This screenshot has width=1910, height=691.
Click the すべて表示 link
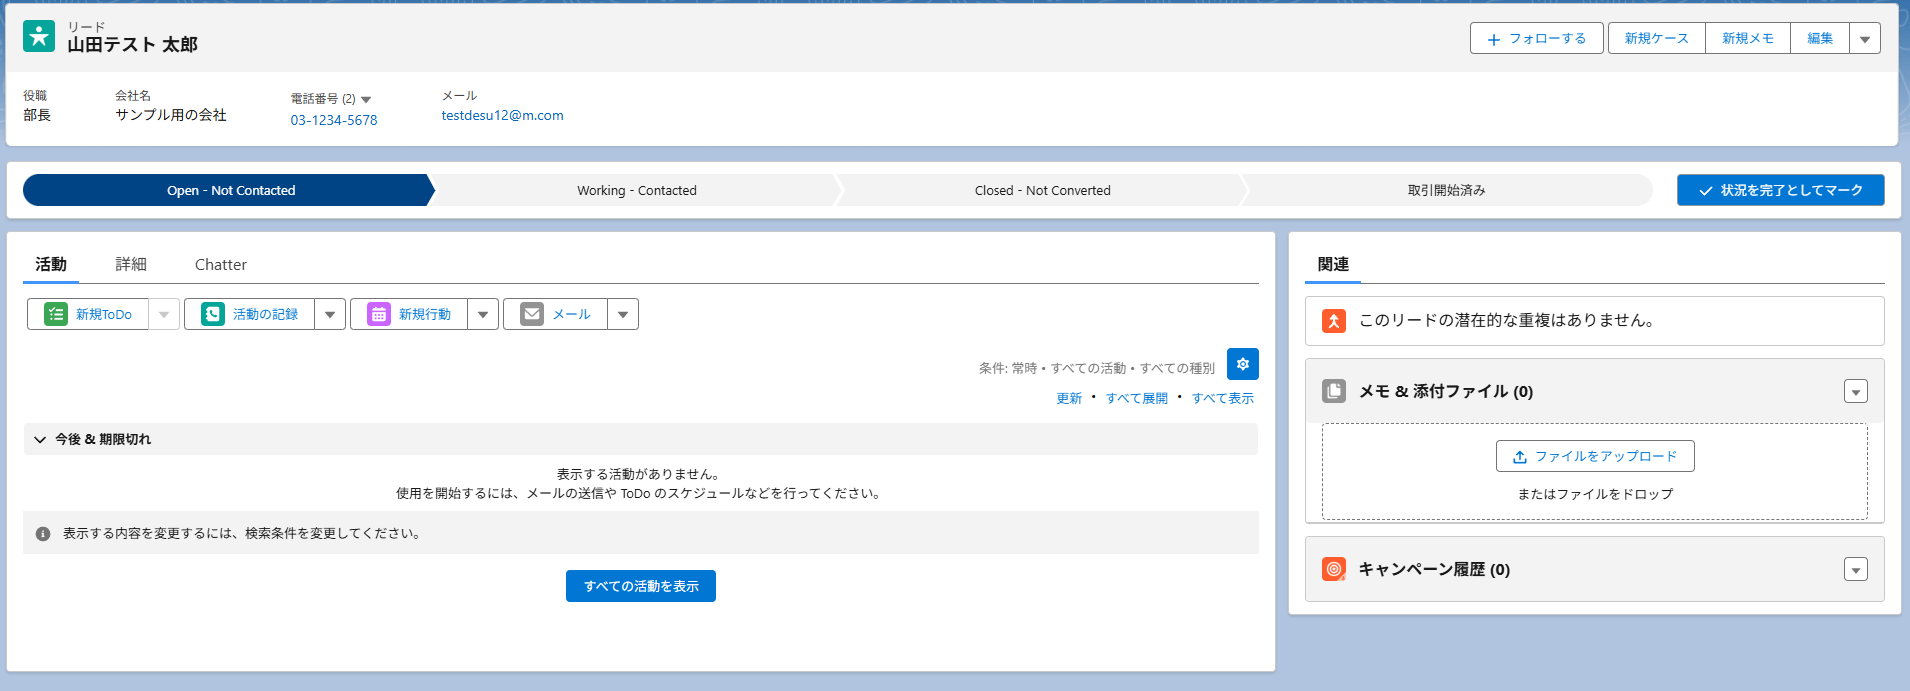click(x=1223, y=398)
